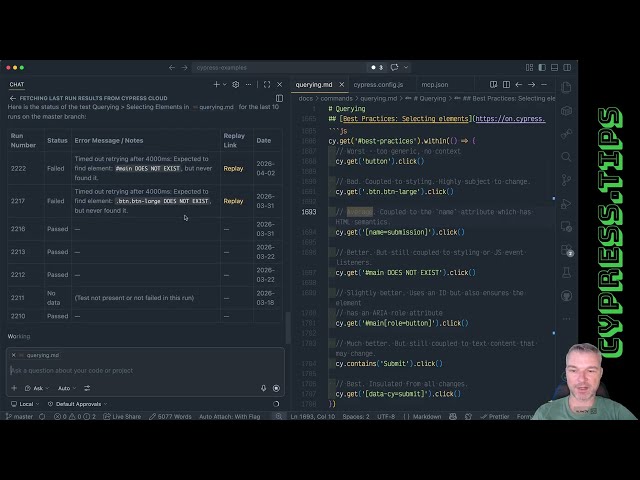
Task: Customize layout icon in title bar
Action: [x=529, y=67]
